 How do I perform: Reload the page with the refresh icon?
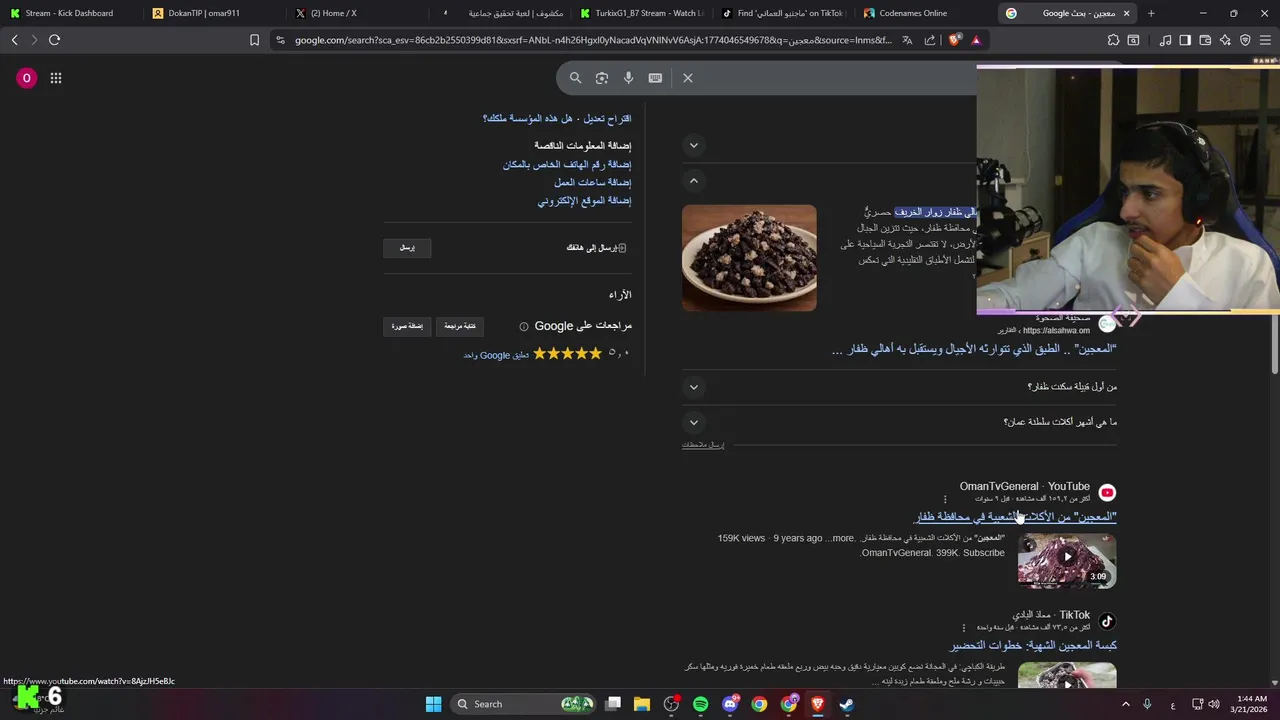pyautogui.click(x=54, y=40)
